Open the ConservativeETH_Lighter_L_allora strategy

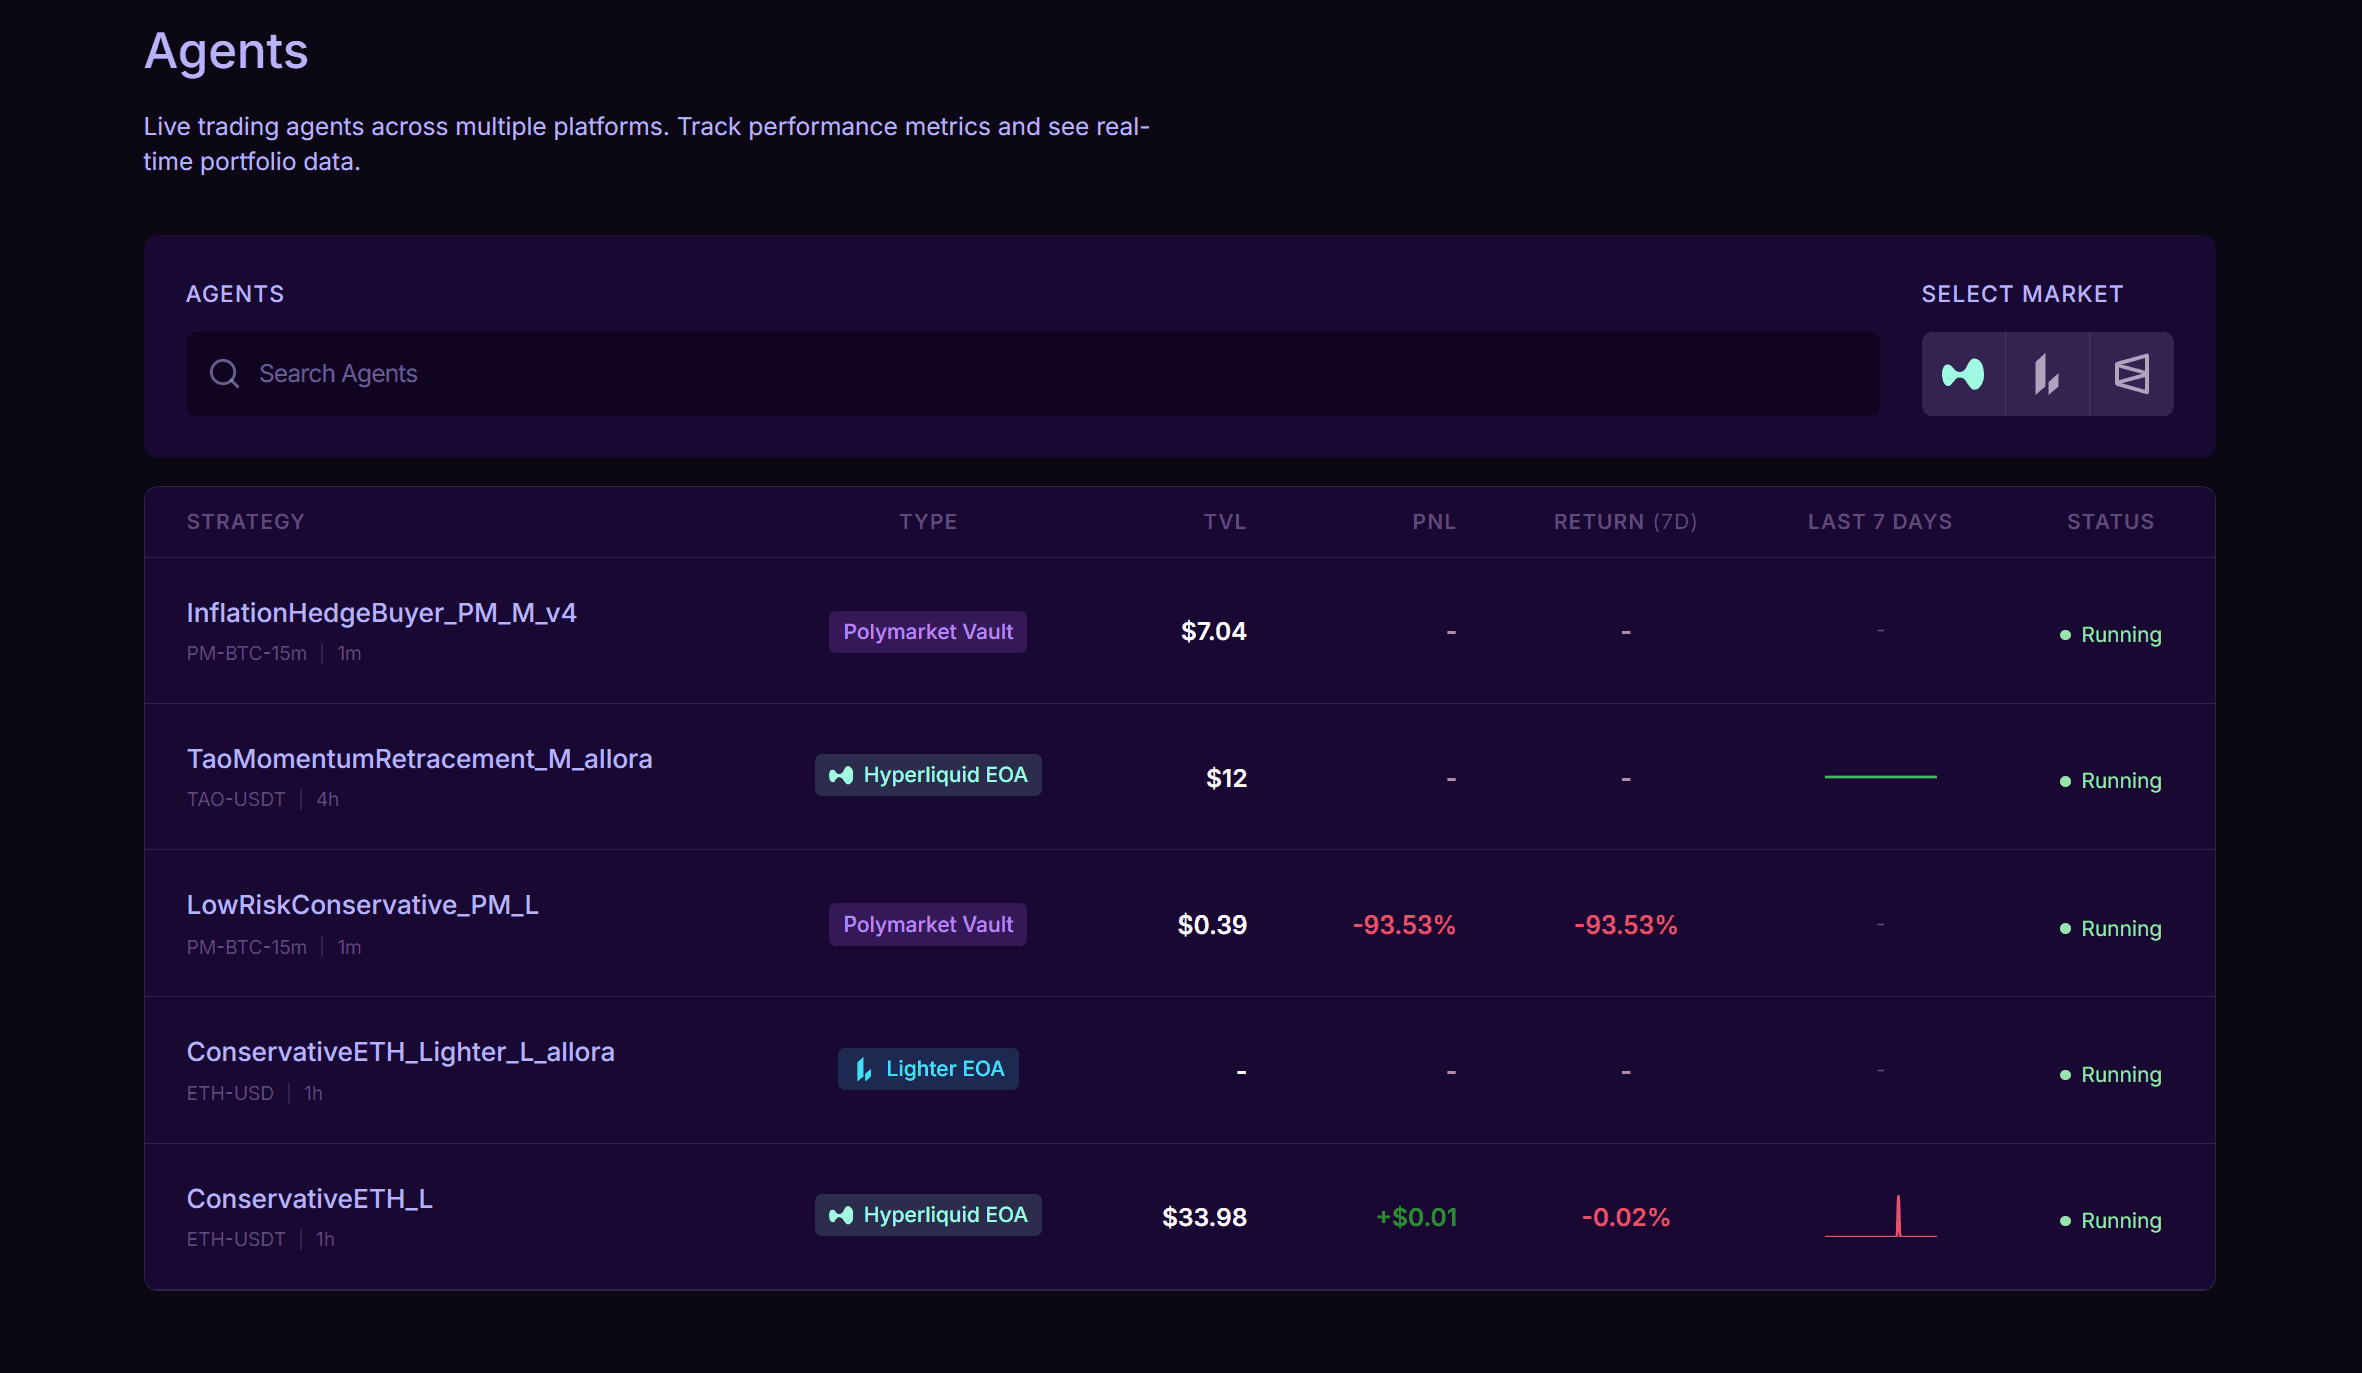click(x=400, y=1052)
